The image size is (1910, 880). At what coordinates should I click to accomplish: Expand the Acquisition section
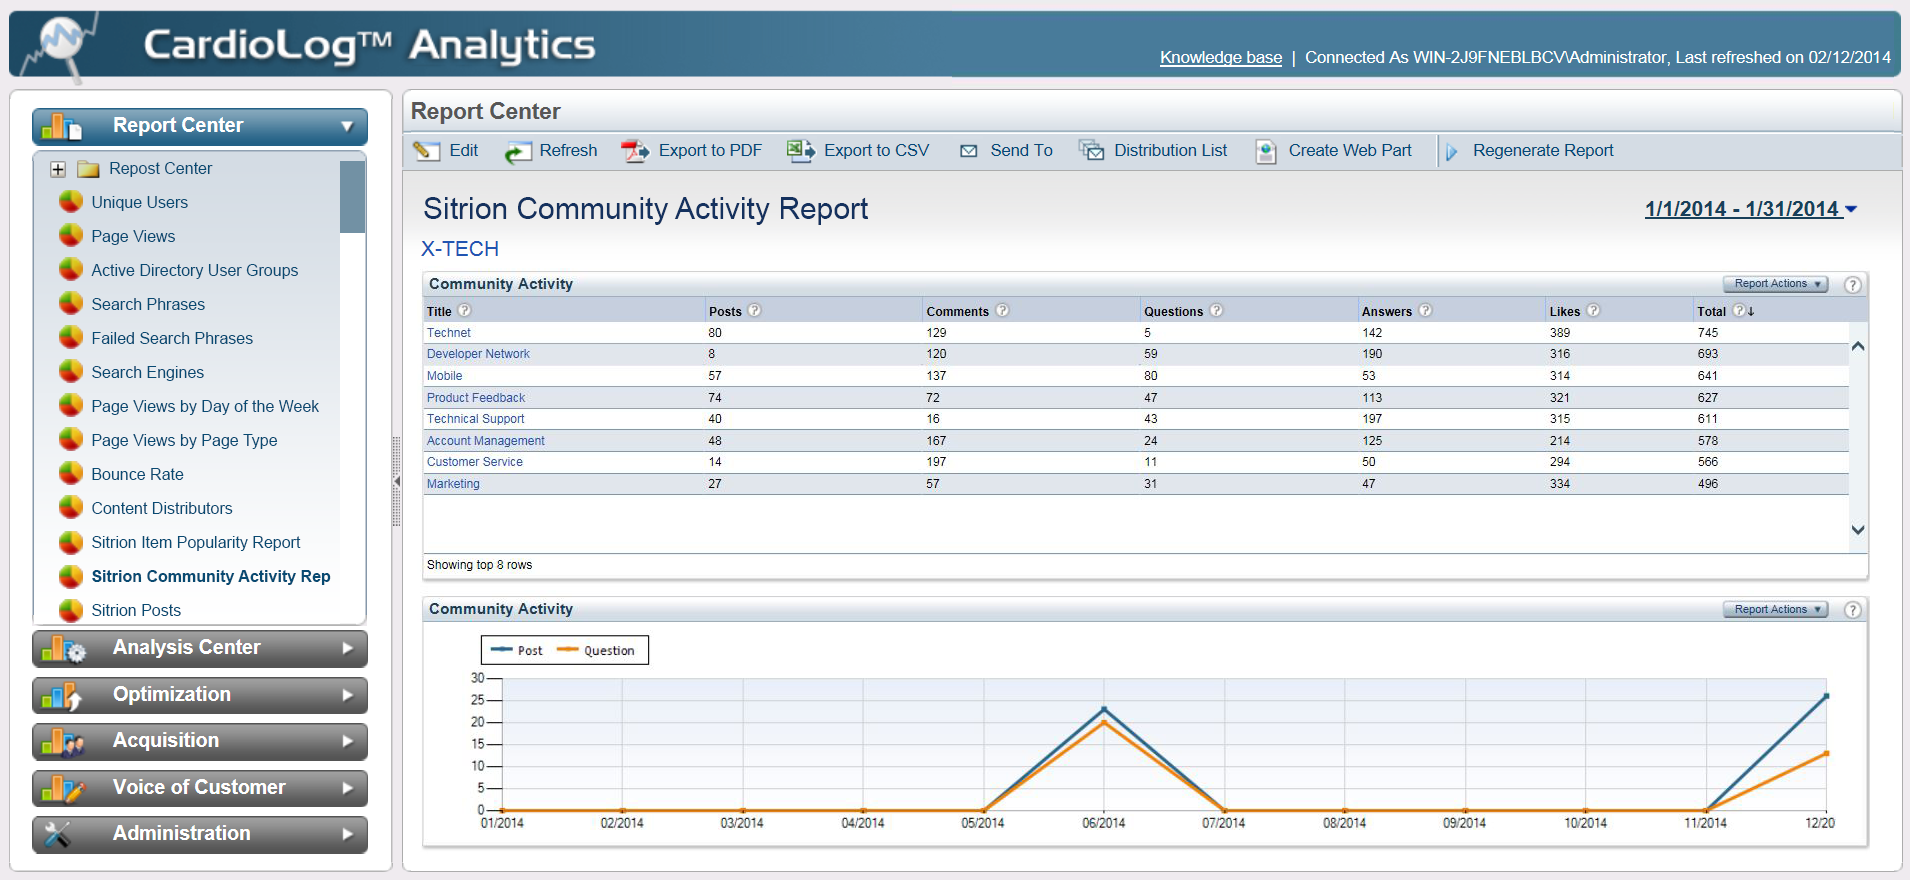coord(347,741)
